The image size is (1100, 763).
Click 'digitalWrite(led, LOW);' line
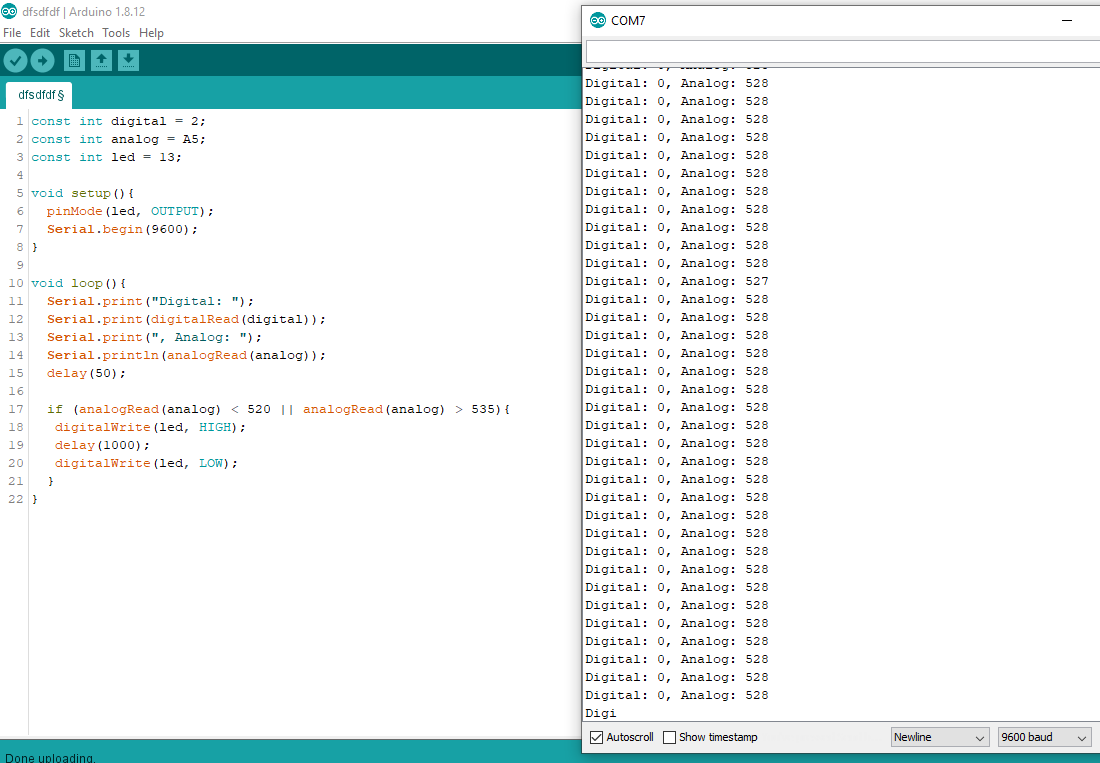tap(147, 464)
